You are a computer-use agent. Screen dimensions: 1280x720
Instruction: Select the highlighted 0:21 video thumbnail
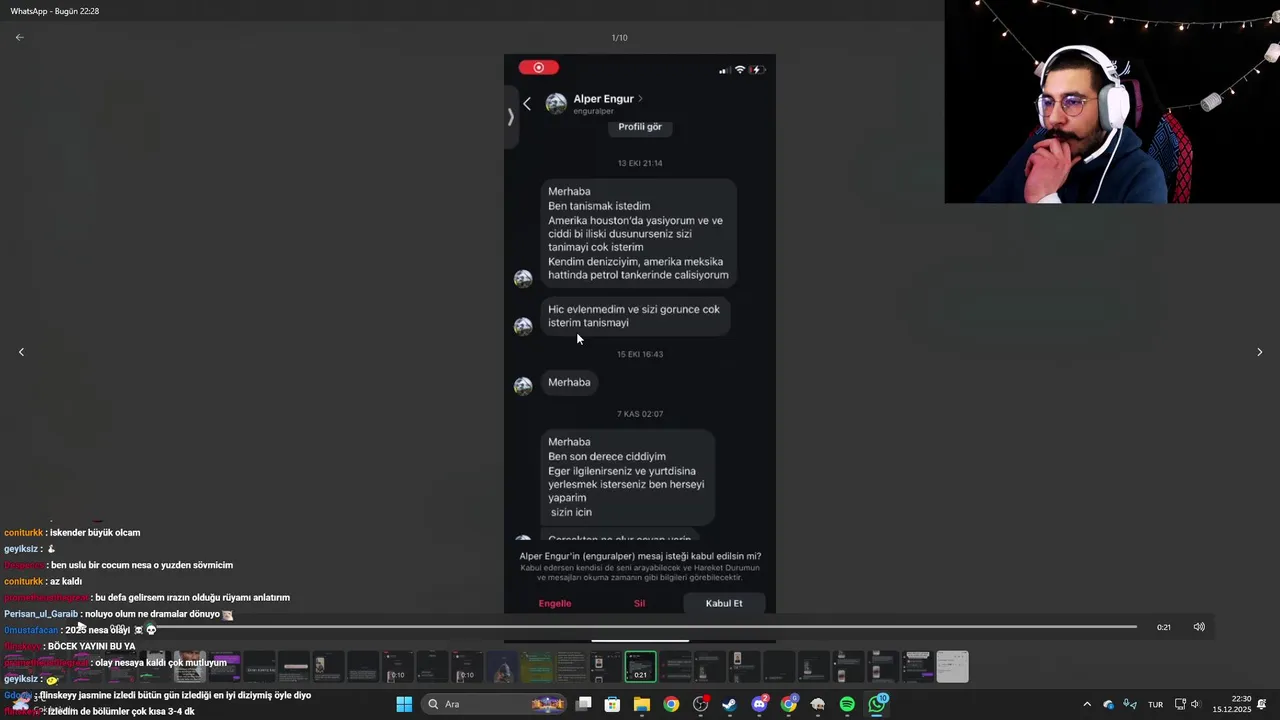click(x=640, y=667)
